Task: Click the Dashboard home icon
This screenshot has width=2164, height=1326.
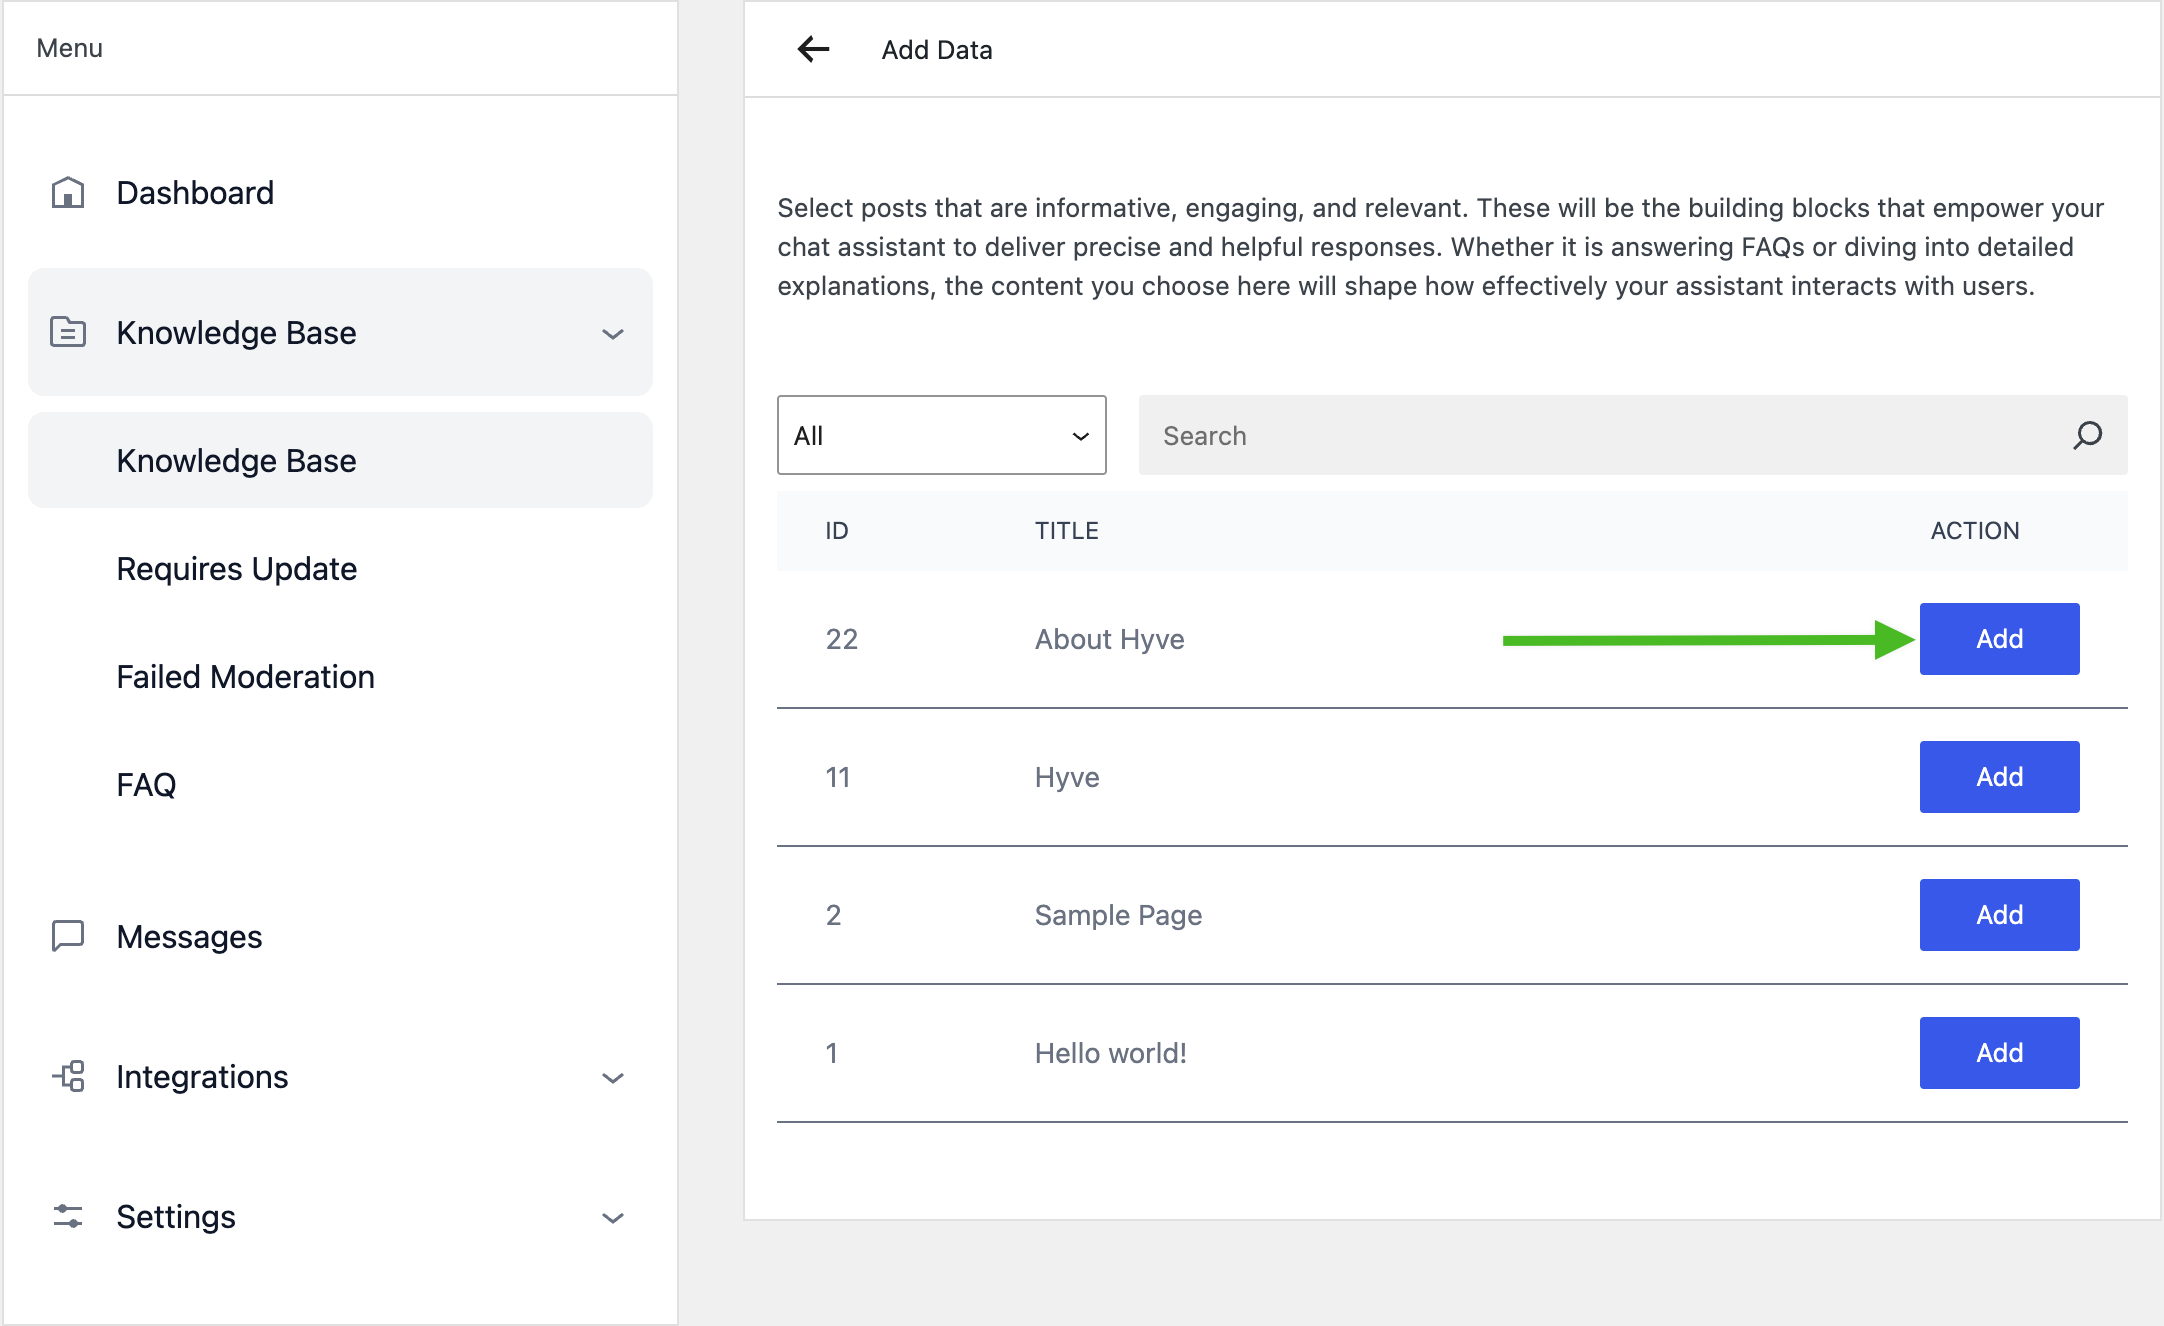Action: coord(68,192)
